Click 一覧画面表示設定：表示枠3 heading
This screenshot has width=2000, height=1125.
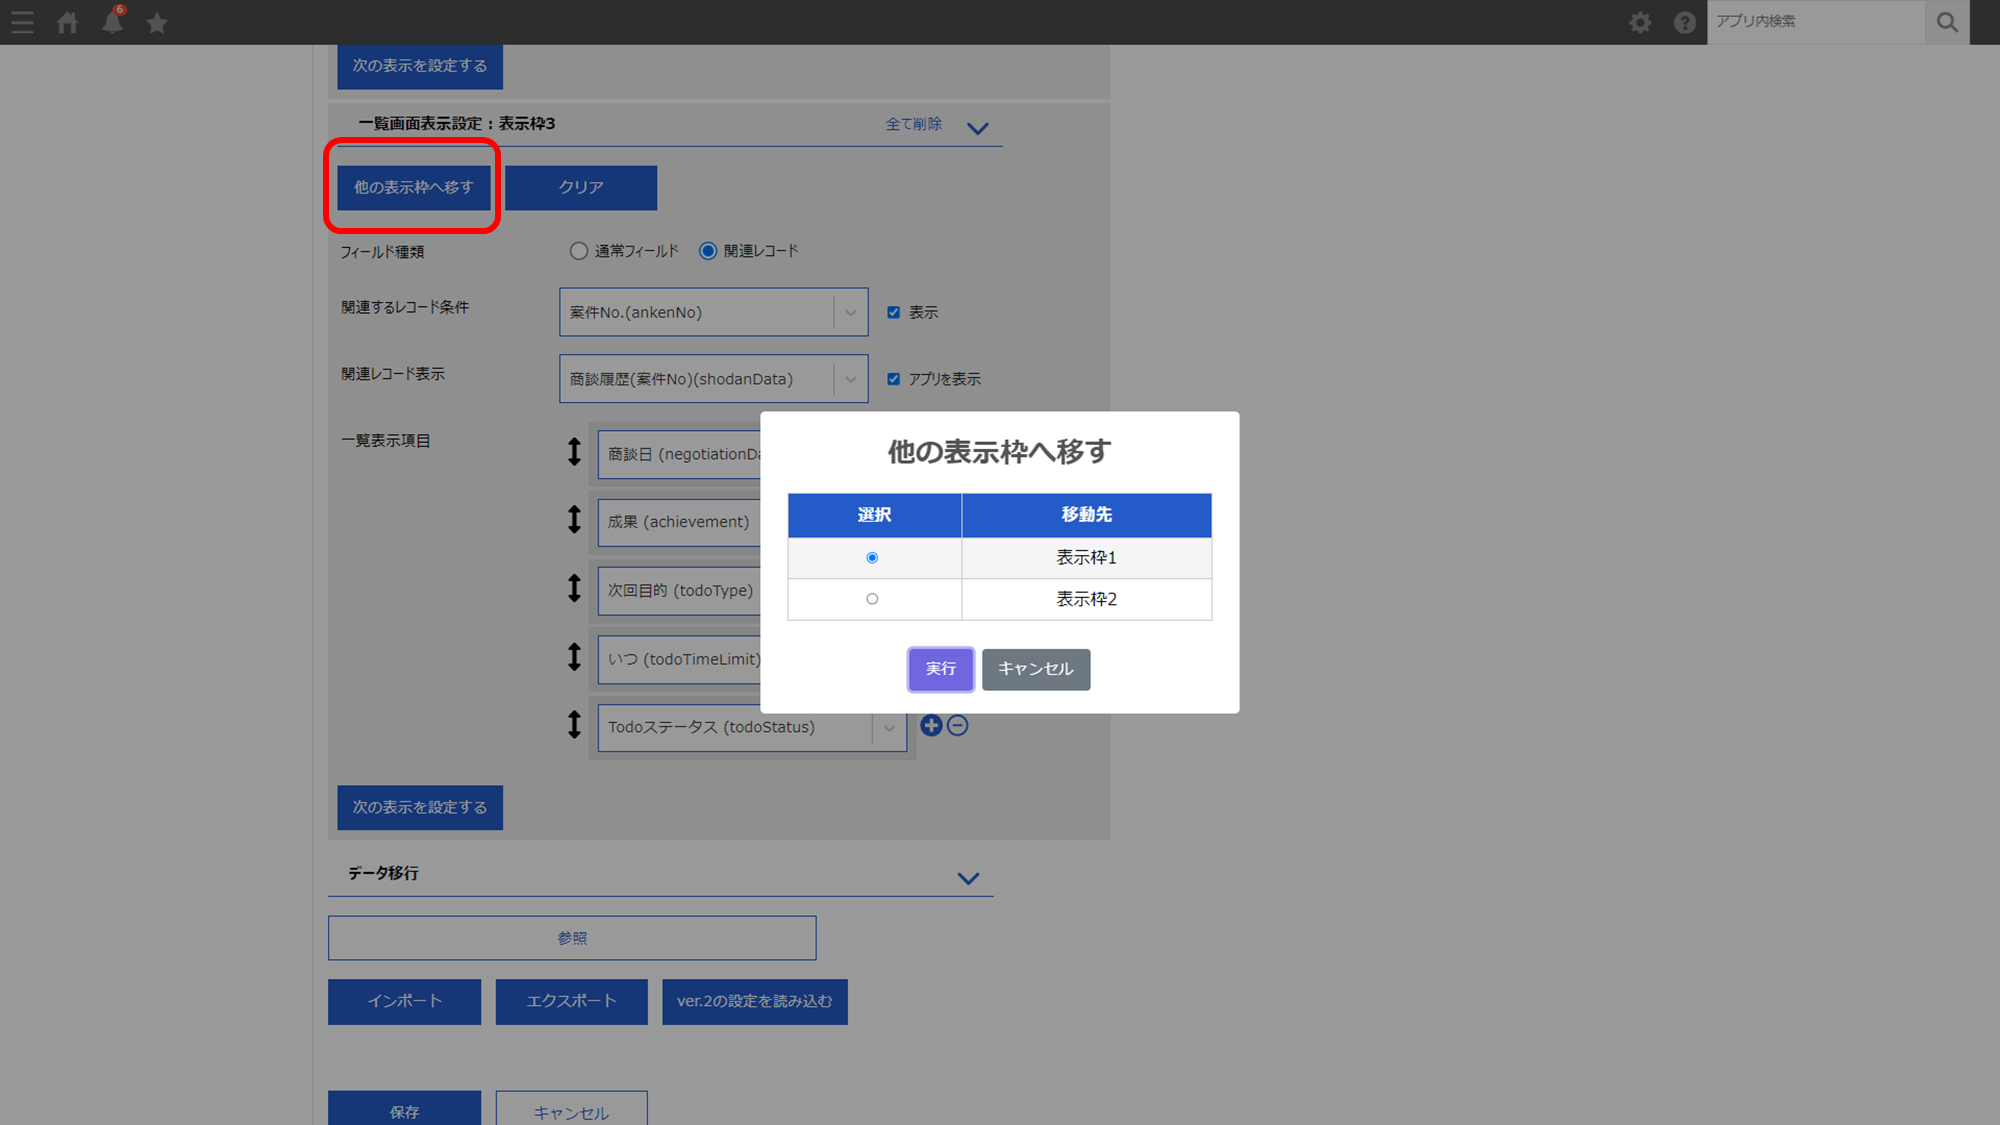pyautogui.click(x=456, y=124)
